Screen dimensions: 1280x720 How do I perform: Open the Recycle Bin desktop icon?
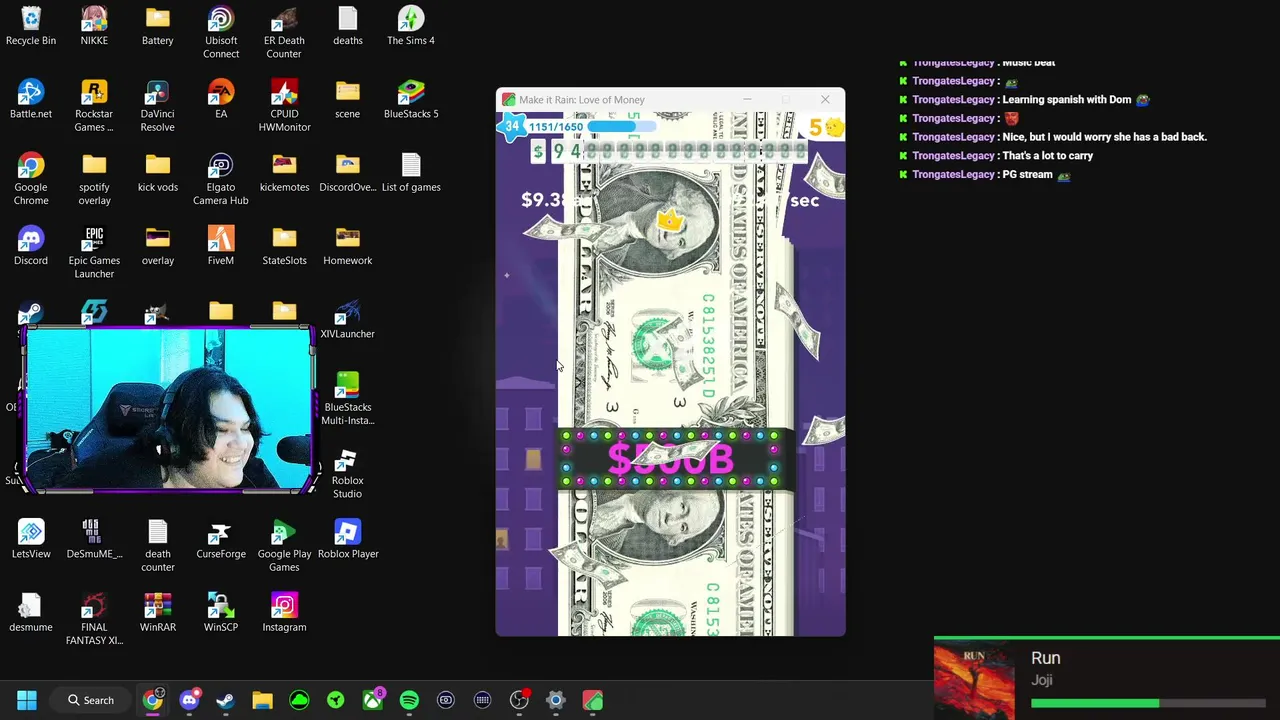pos(31,27)
